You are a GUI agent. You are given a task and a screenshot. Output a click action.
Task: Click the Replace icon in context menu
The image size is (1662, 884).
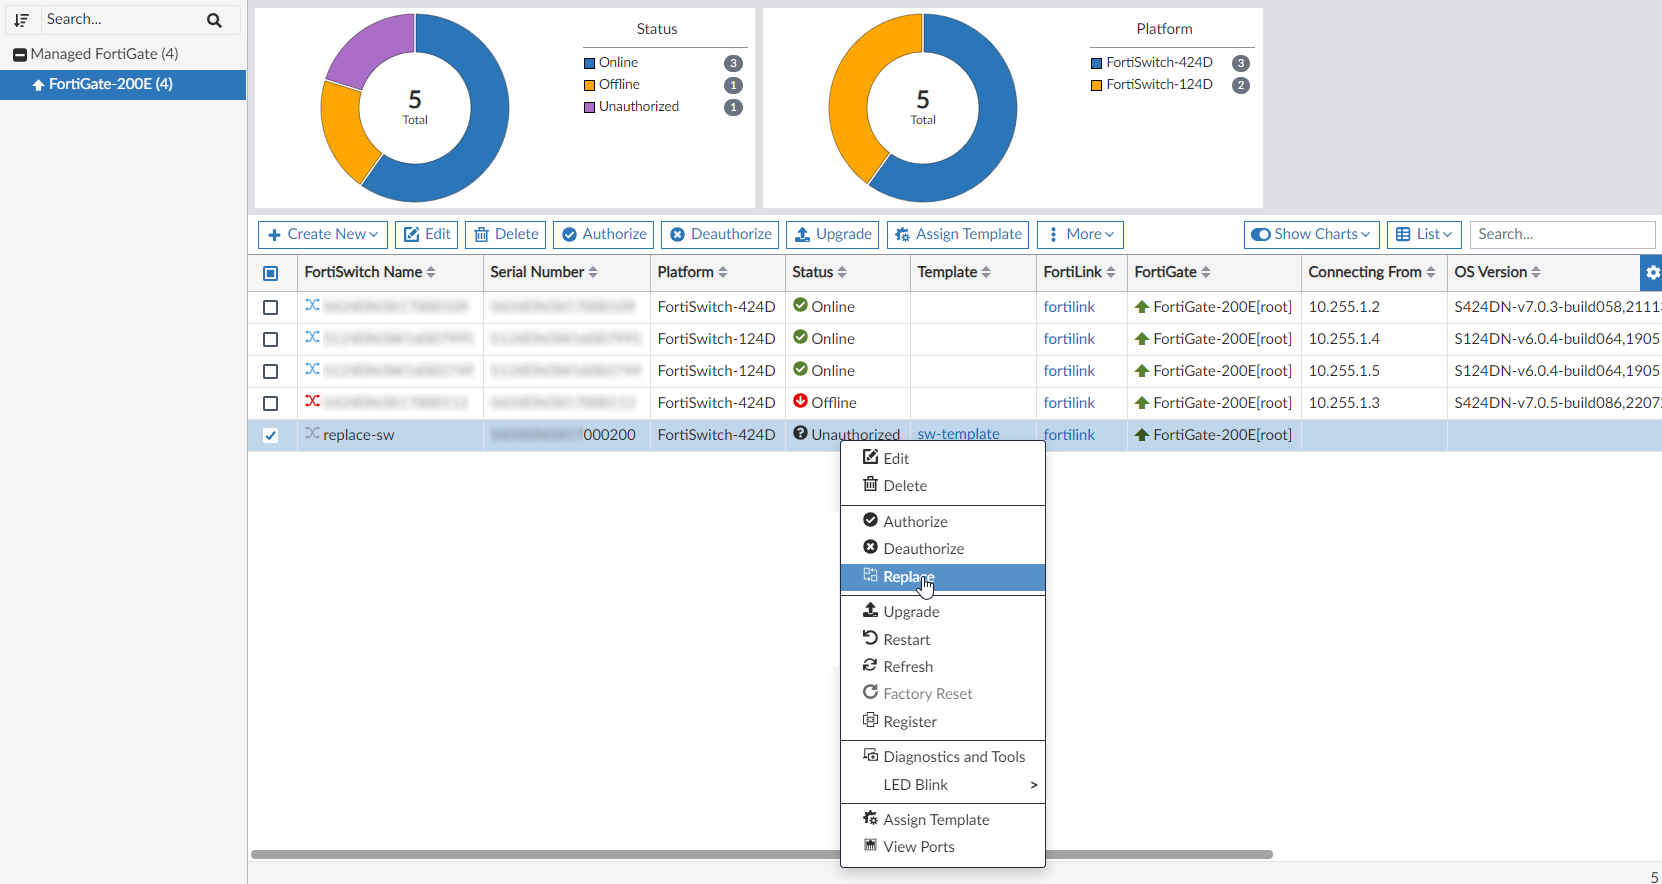pyautogui.click(x=871, y=575)
